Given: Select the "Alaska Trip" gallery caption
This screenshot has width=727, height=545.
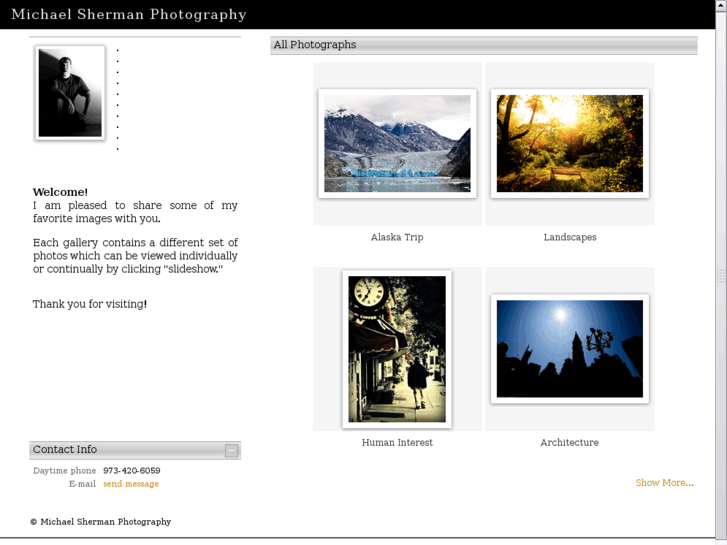Looking at the screenshot, I should click(x=397, y=238).
